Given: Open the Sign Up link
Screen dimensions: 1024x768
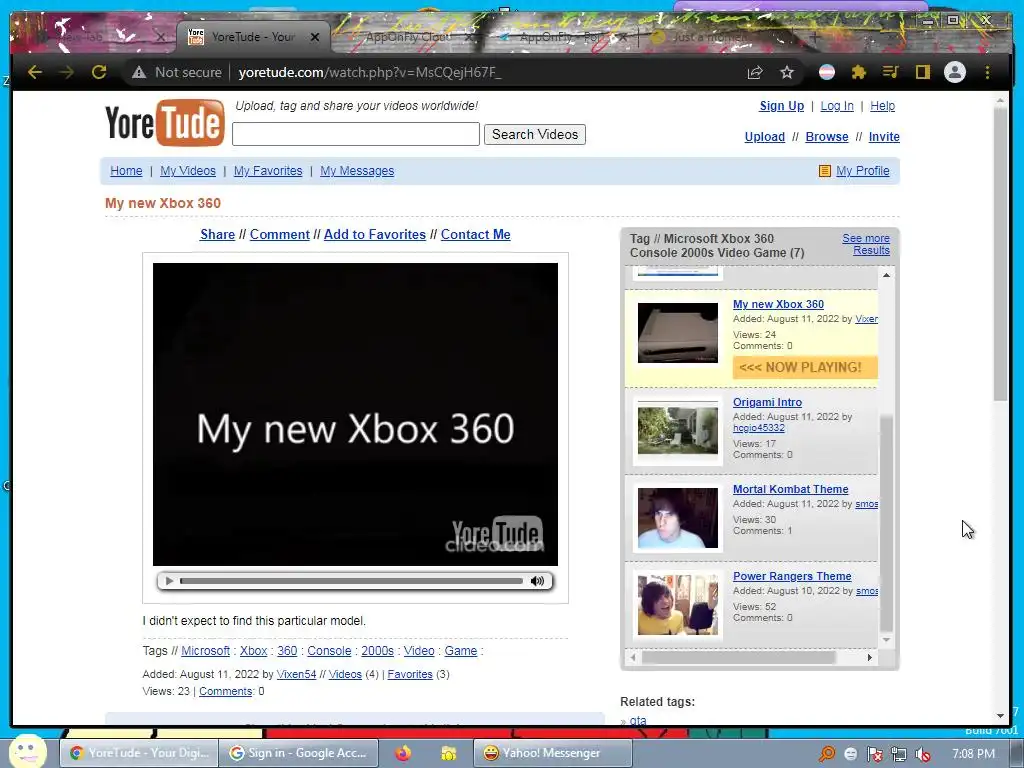Looking at the screenshot, I should (x=782, y=106).
